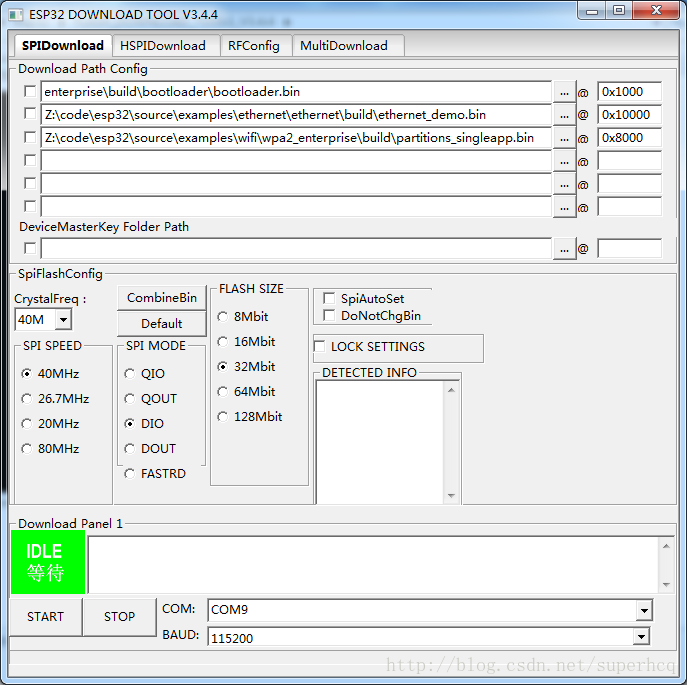
Task: Open the RFConfig tab
Action: point(256,46)
